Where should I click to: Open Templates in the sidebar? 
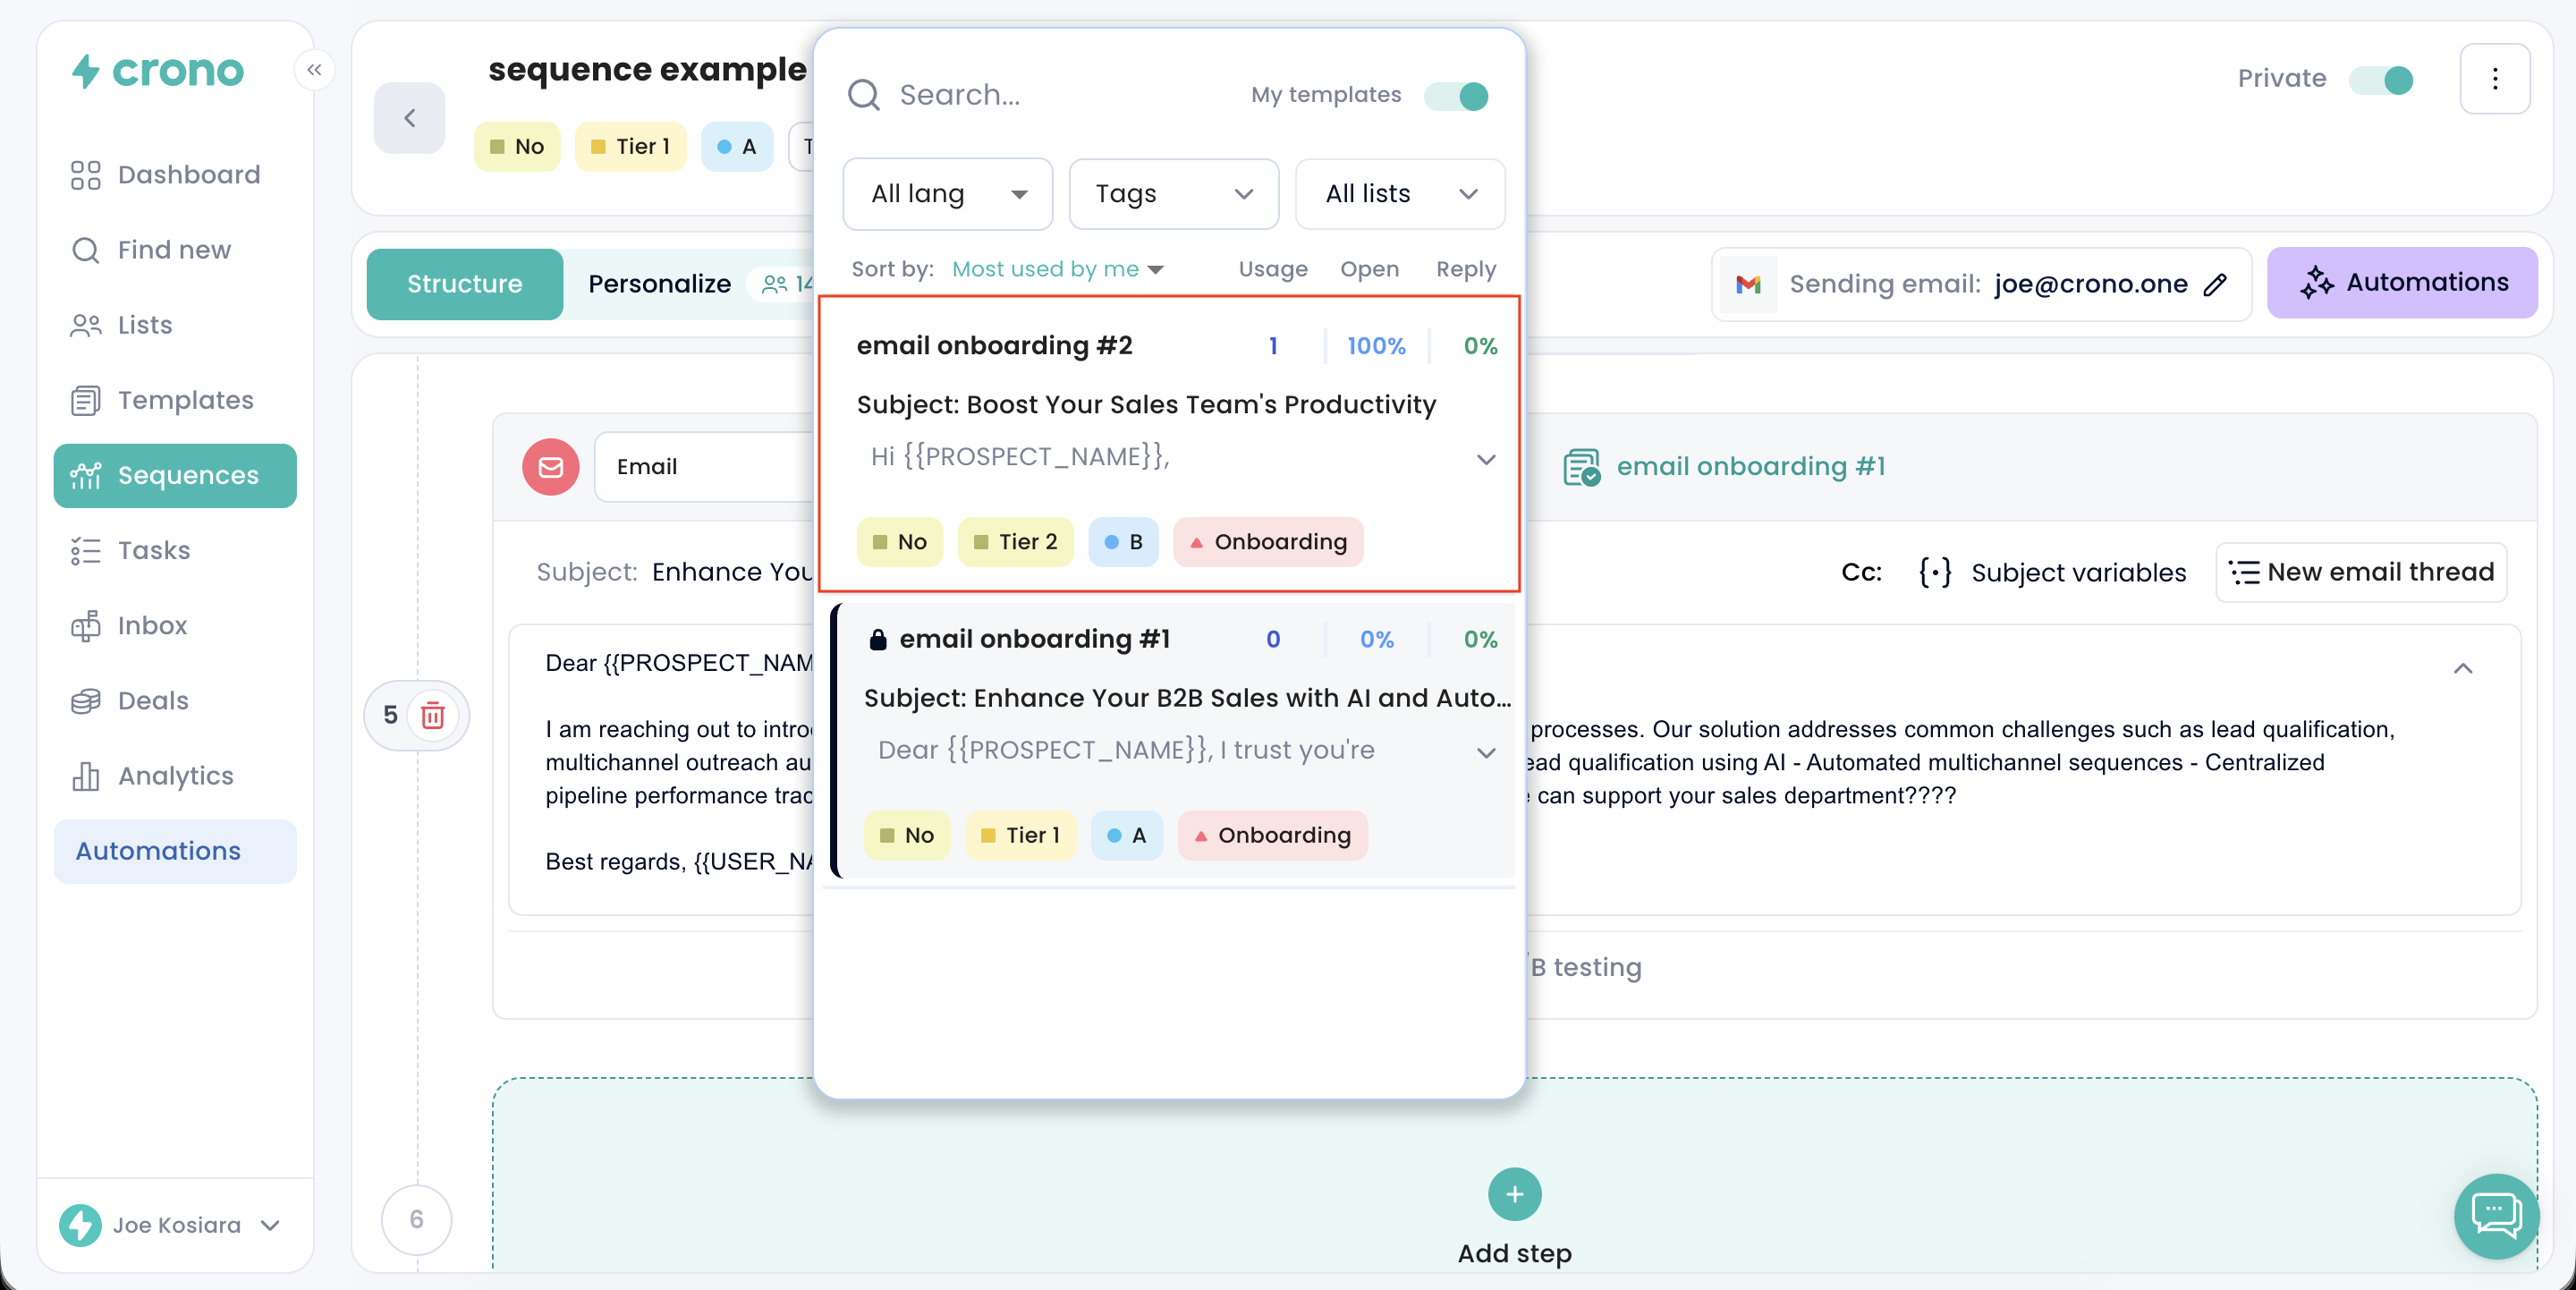click(x=185, y=400)
